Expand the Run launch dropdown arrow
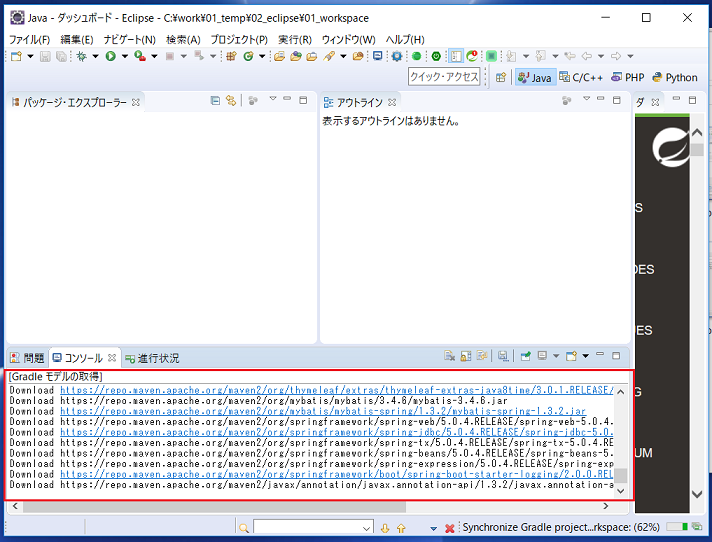This screenshot has height=542, width=712. click(x=124, y=56)
